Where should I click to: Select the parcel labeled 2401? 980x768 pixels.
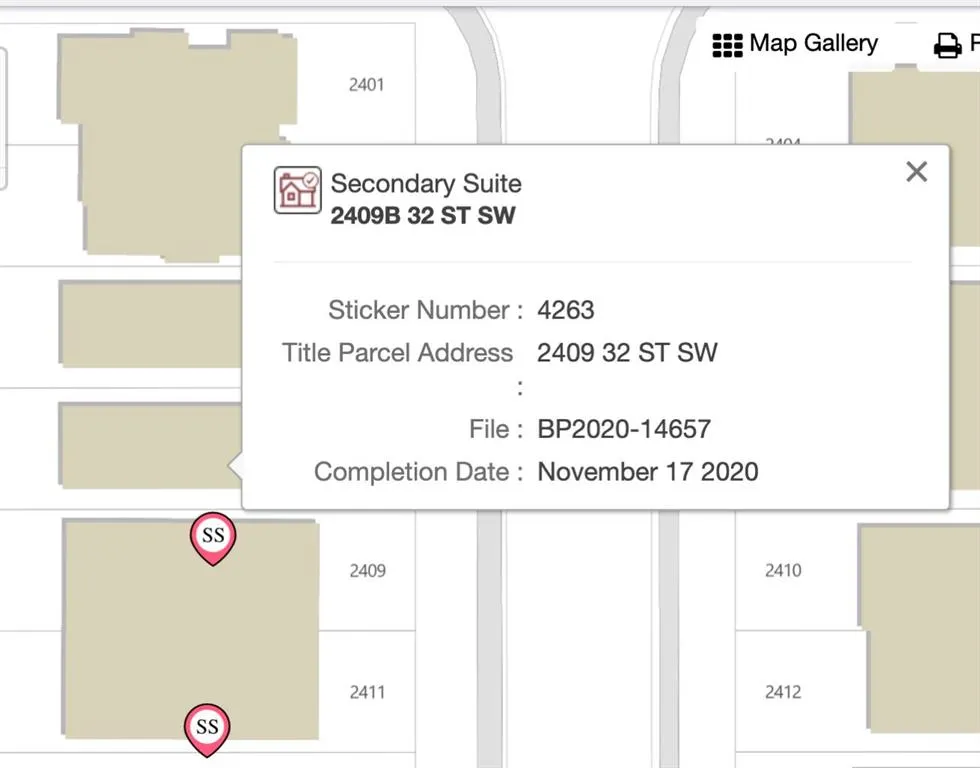click(366, 85)
